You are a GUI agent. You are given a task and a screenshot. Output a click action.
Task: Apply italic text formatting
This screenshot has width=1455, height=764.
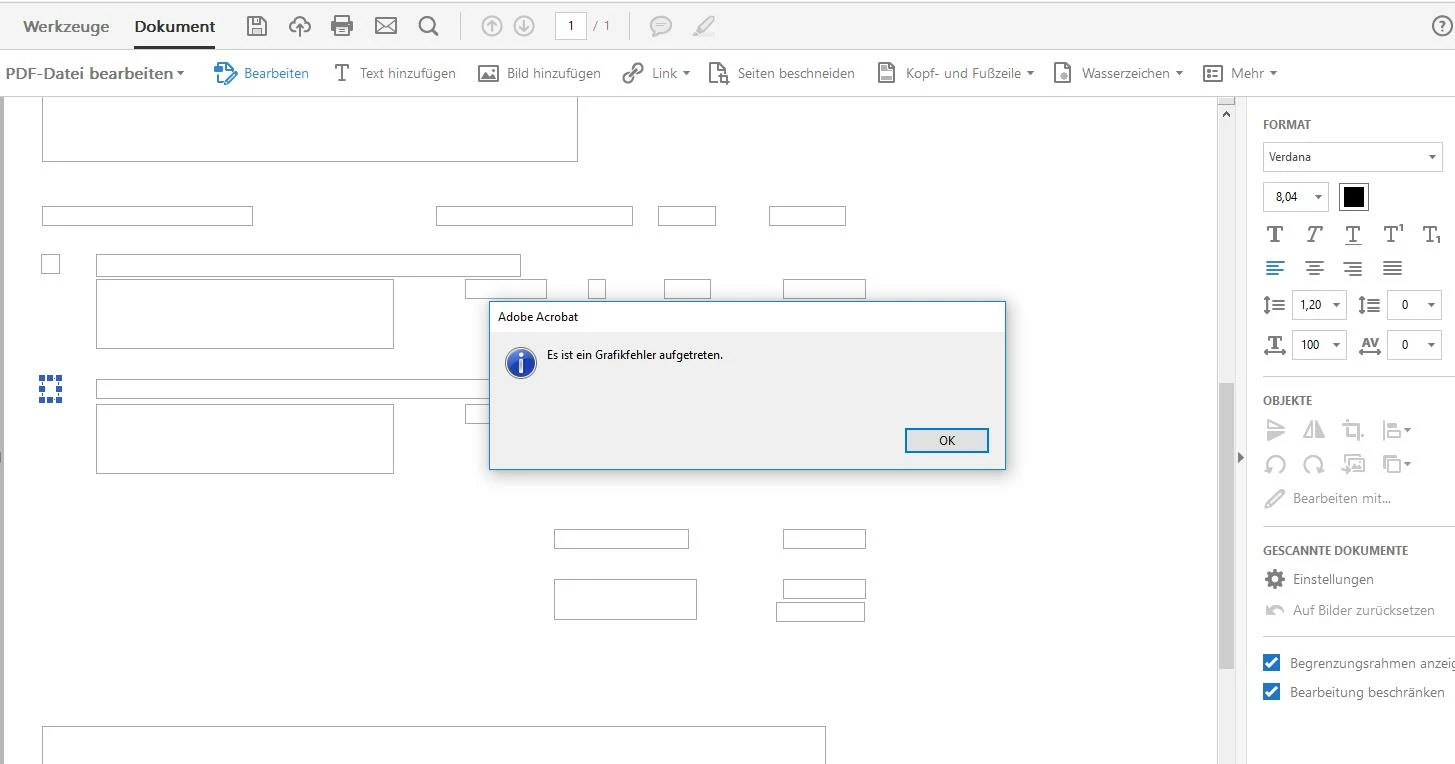(1314, 234)
